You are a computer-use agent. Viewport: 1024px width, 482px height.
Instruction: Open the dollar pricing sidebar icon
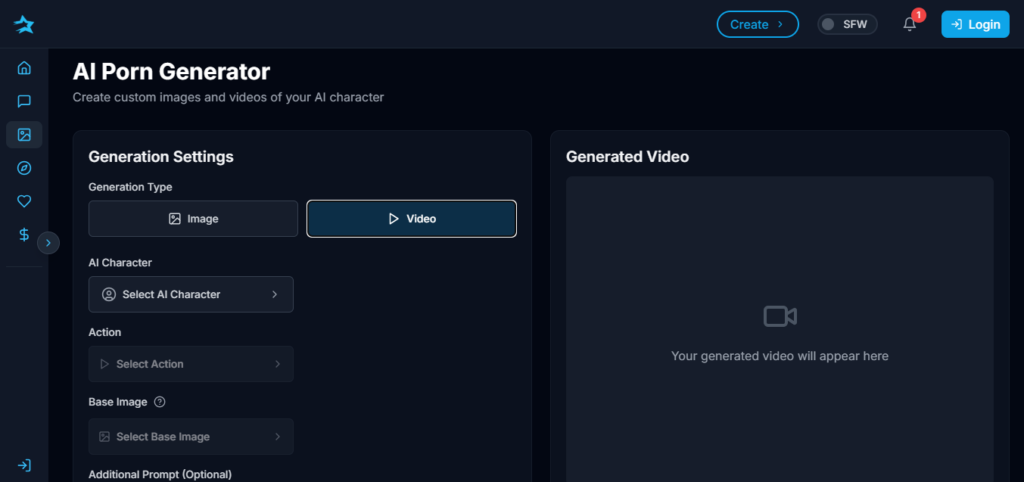click(x=24, y=235)
